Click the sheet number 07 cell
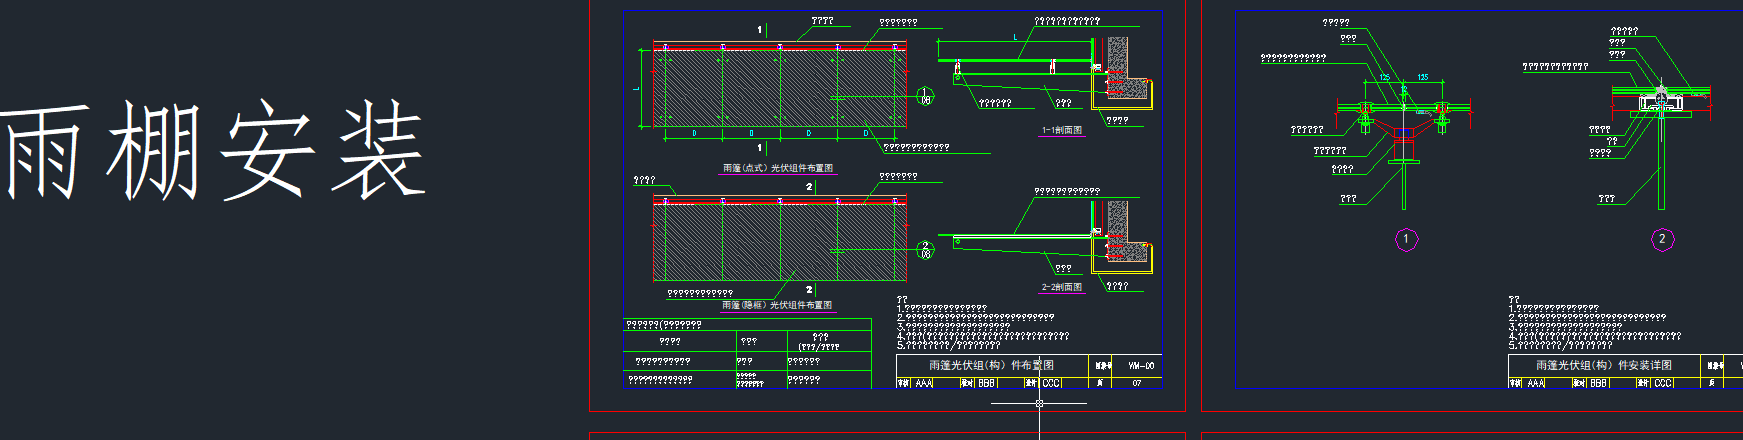Viewport: 1743px width, 440px height. click(x=1136, y=383)
